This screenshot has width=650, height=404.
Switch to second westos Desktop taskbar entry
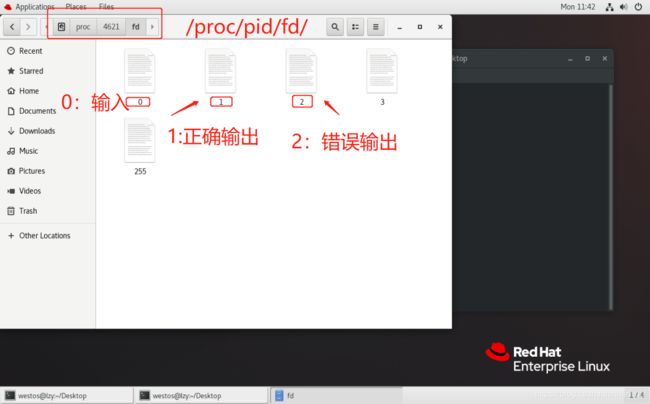click(x=202, y=396)
